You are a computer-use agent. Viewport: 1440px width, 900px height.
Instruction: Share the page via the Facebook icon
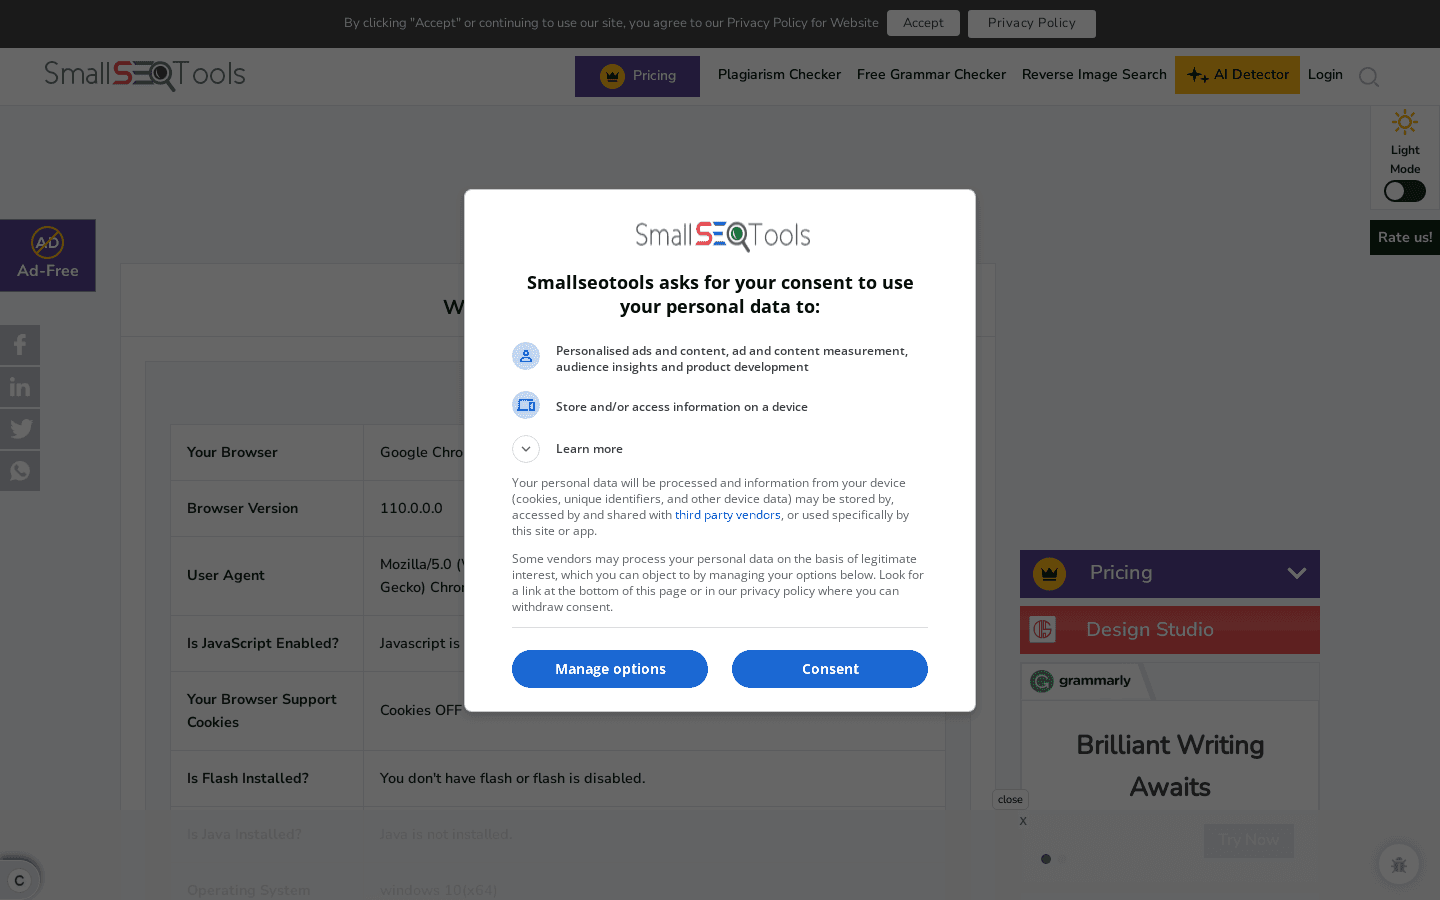click(20, 344)
